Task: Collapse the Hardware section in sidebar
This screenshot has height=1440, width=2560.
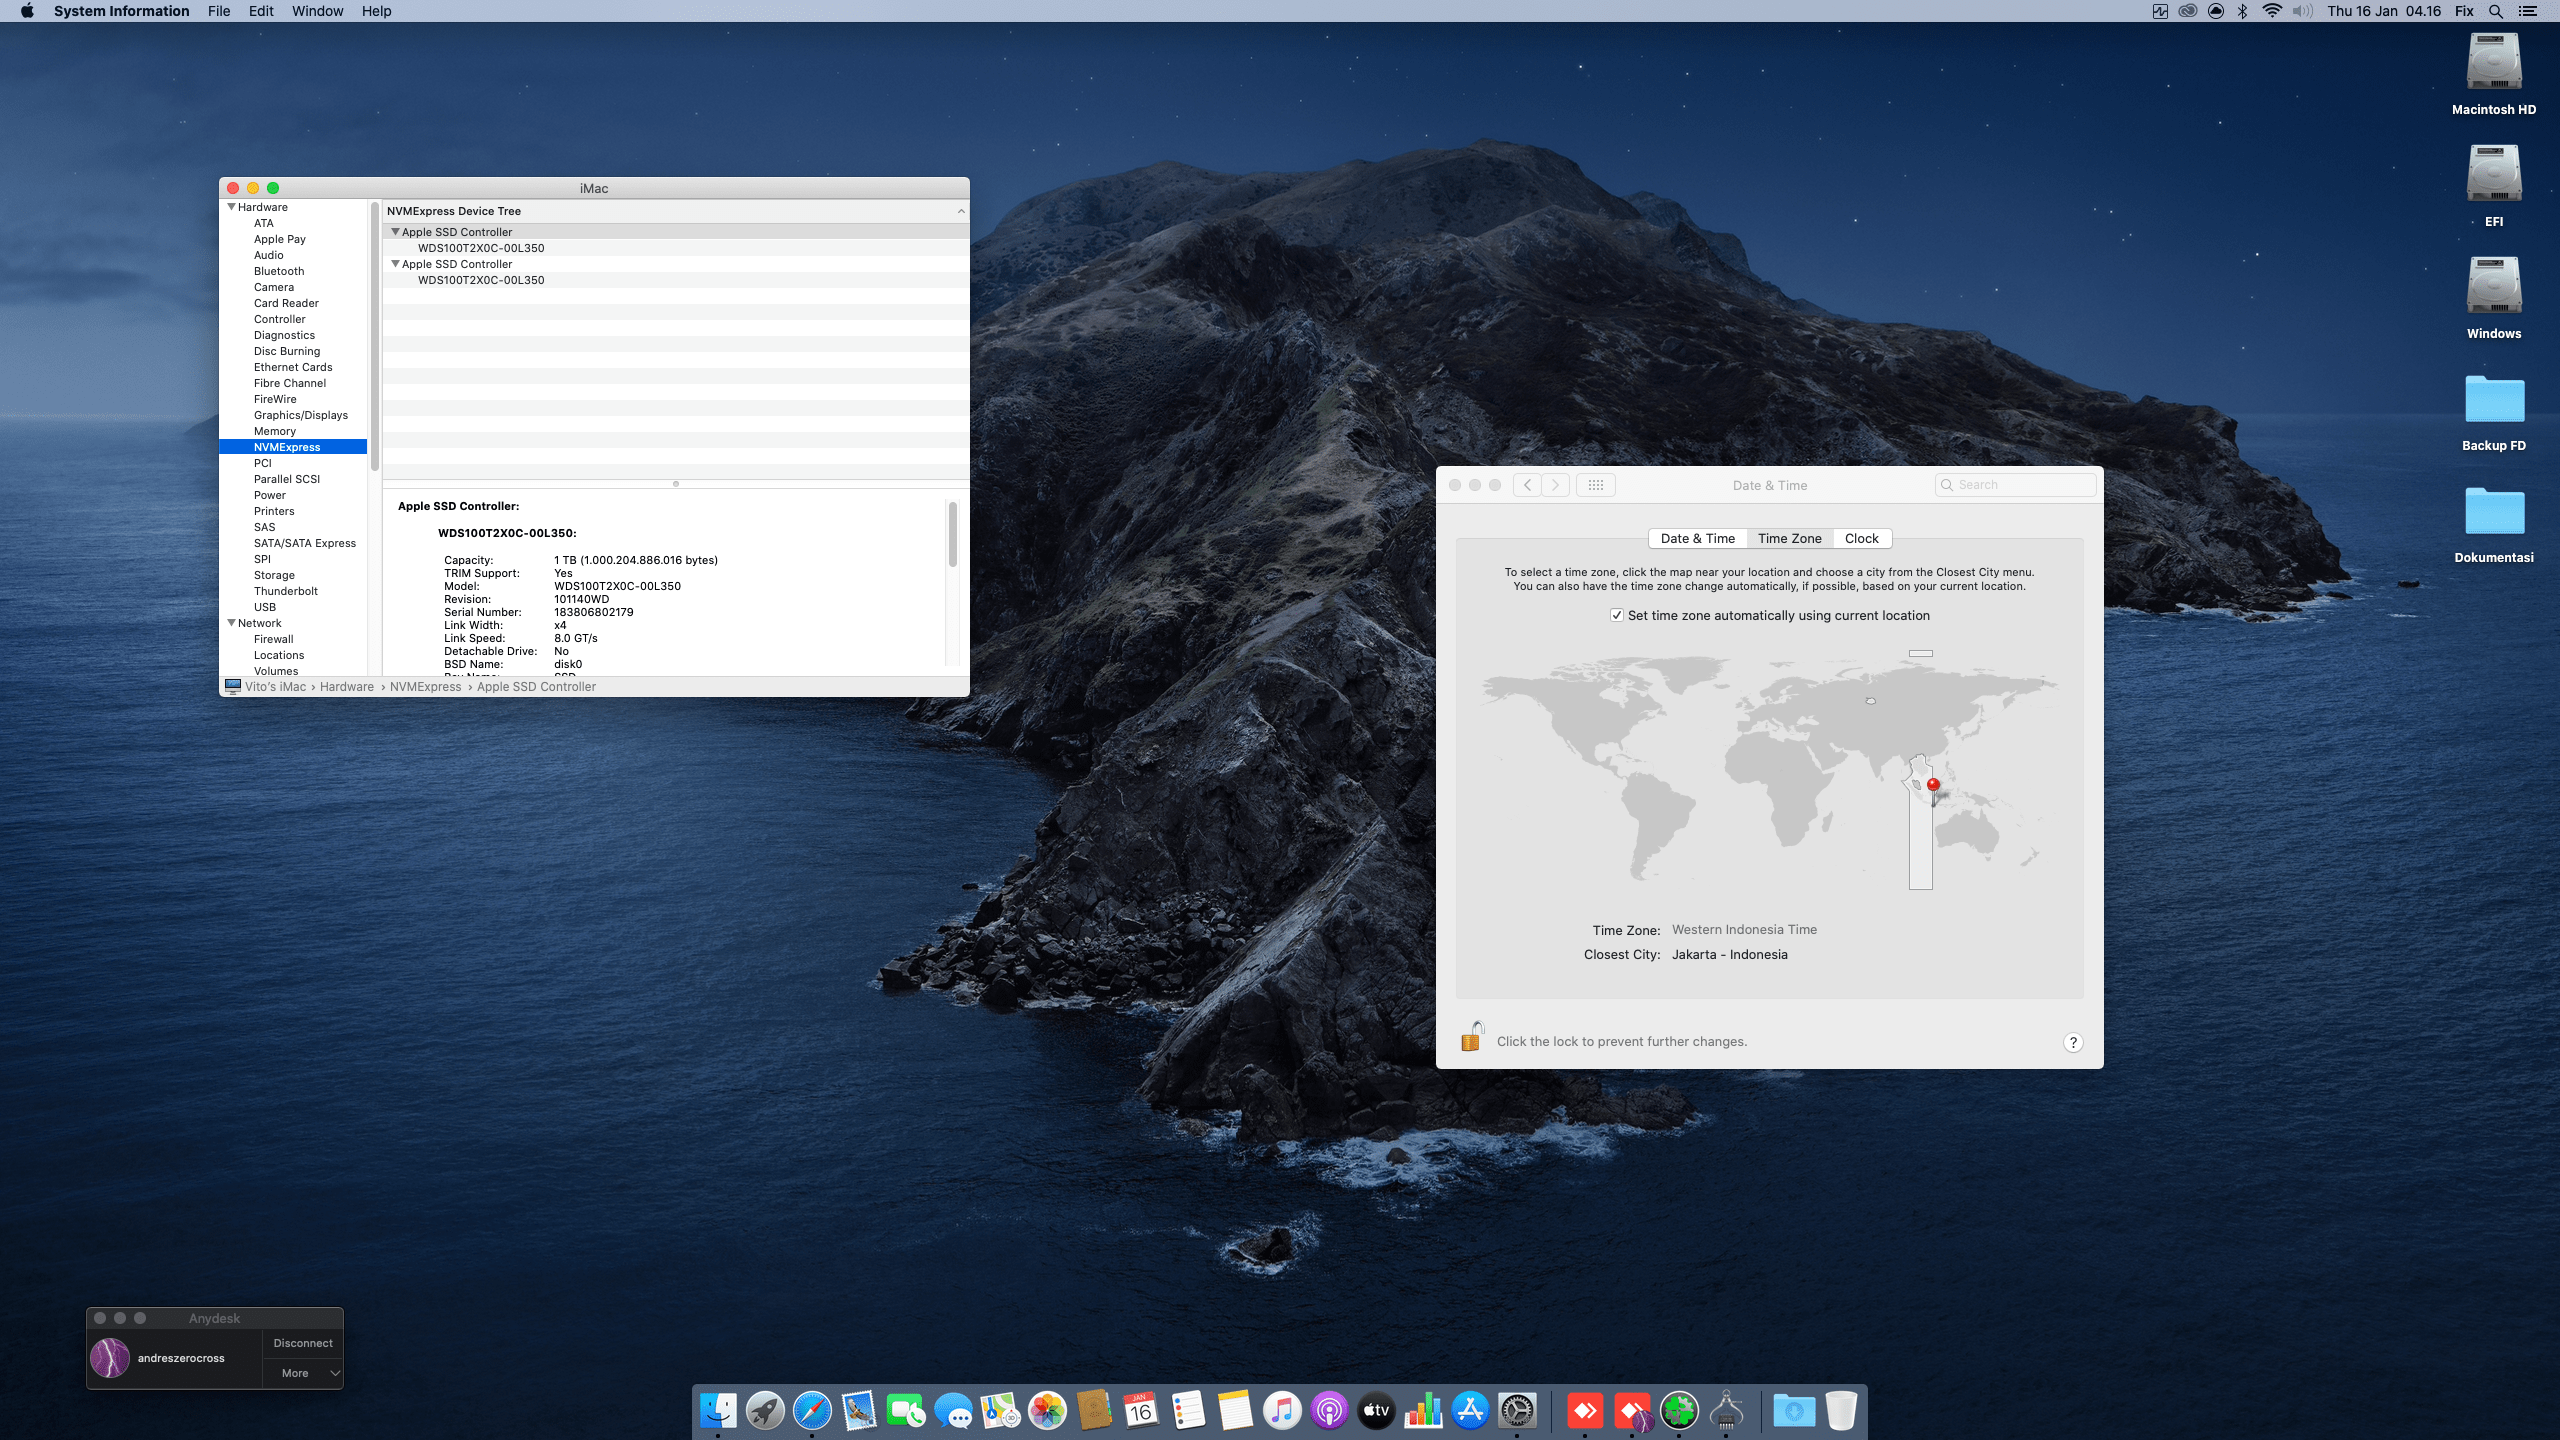Action: click(232, 207)
